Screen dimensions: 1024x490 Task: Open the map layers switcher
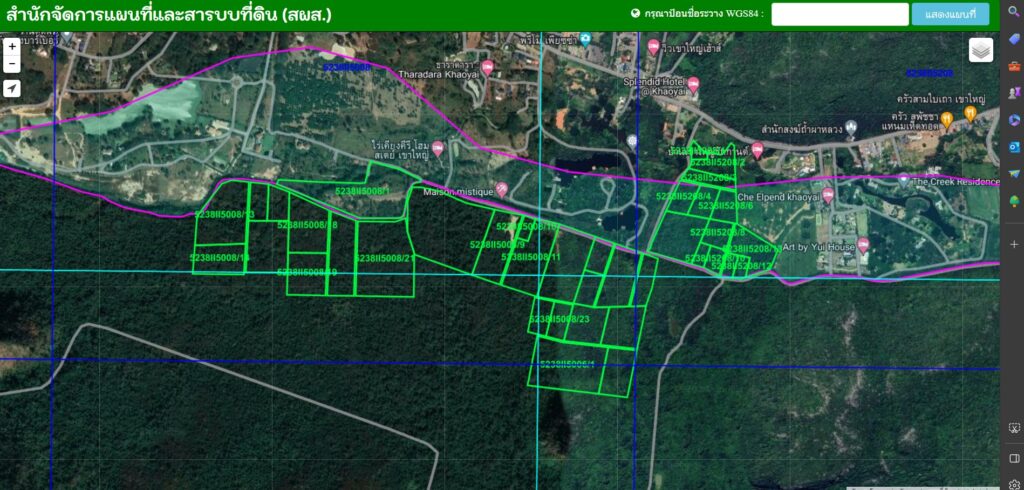pyautogui.click(x=980, y=50)
